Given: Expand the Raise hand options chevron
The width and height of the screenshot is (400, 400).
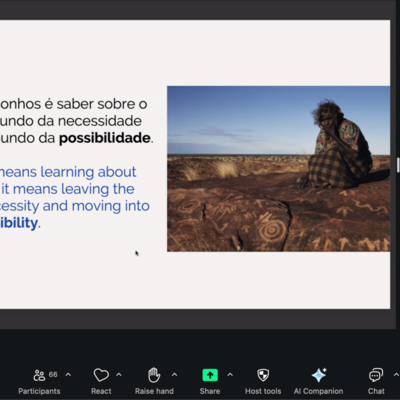Looking at the screenshot, I should (174, 375).
